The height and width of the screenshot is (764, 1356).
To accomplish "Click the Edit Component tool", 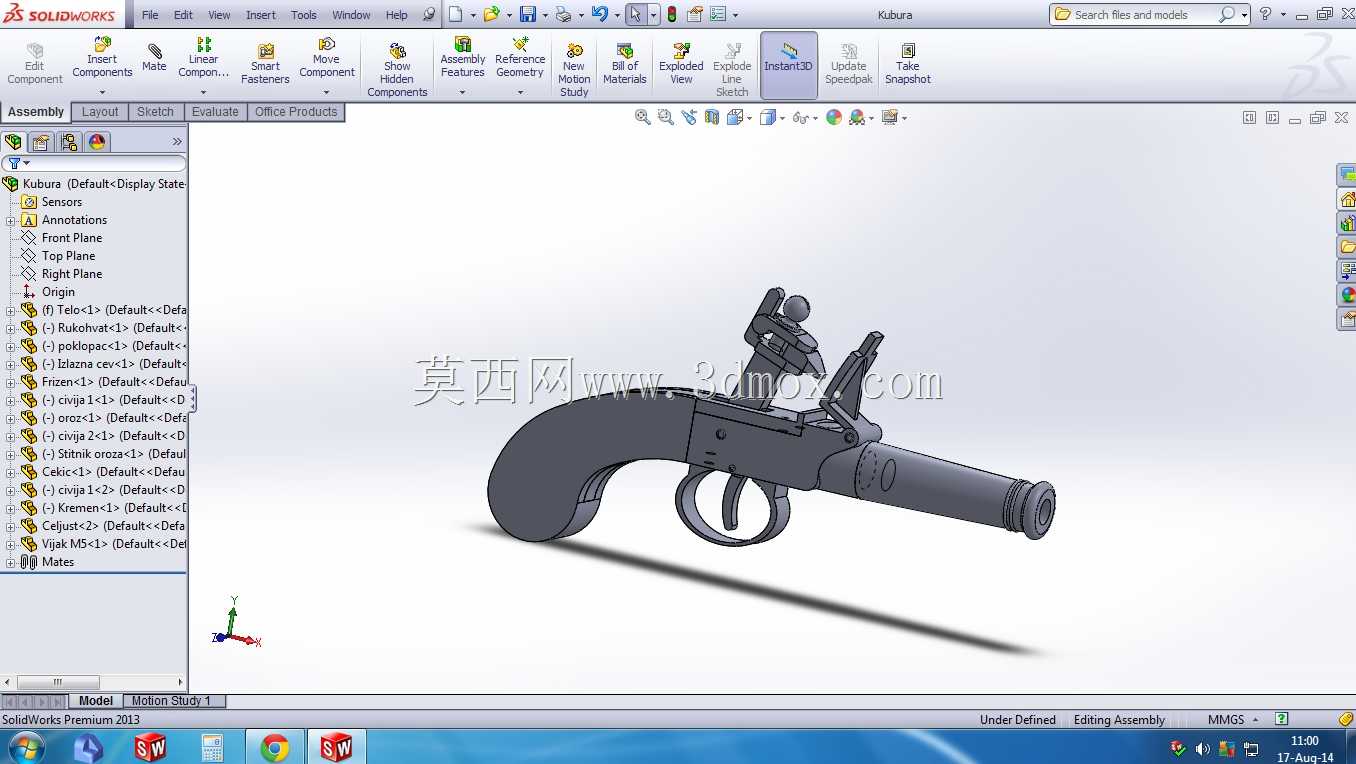I will click(35, 65).
